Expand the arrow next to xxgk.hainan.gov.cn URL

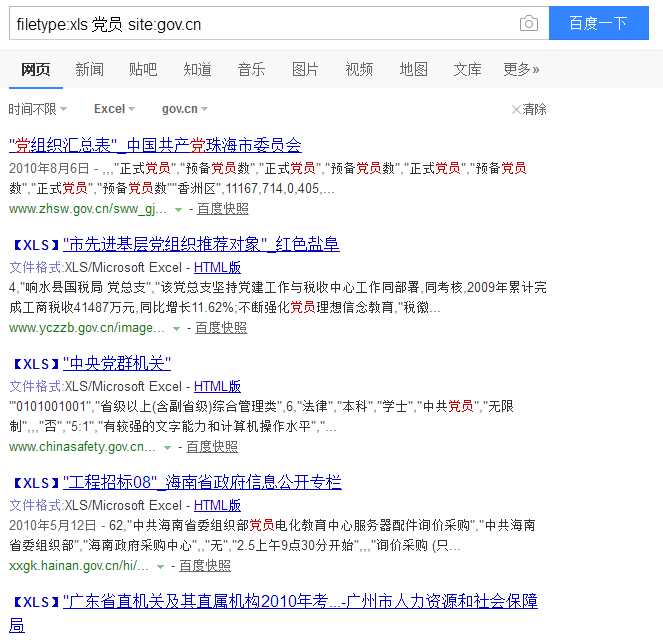160,567
